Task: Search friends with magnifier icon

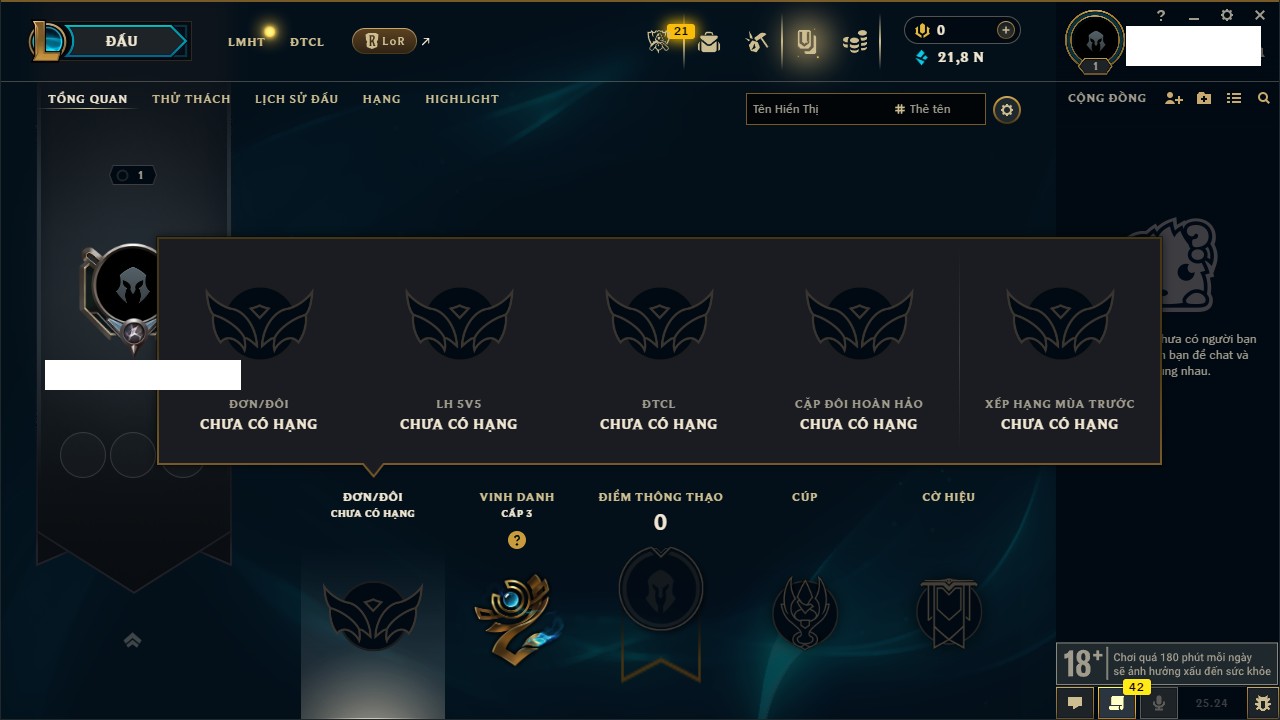Action: (1264, 98)
